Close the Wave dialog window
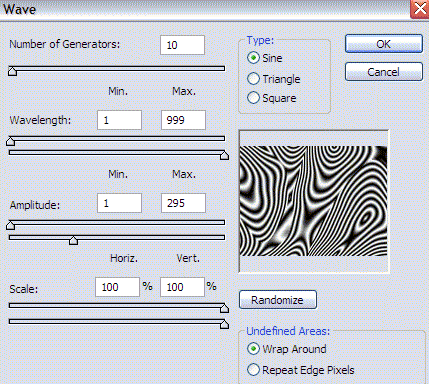The image size is (429, 384). pos(420,8)
